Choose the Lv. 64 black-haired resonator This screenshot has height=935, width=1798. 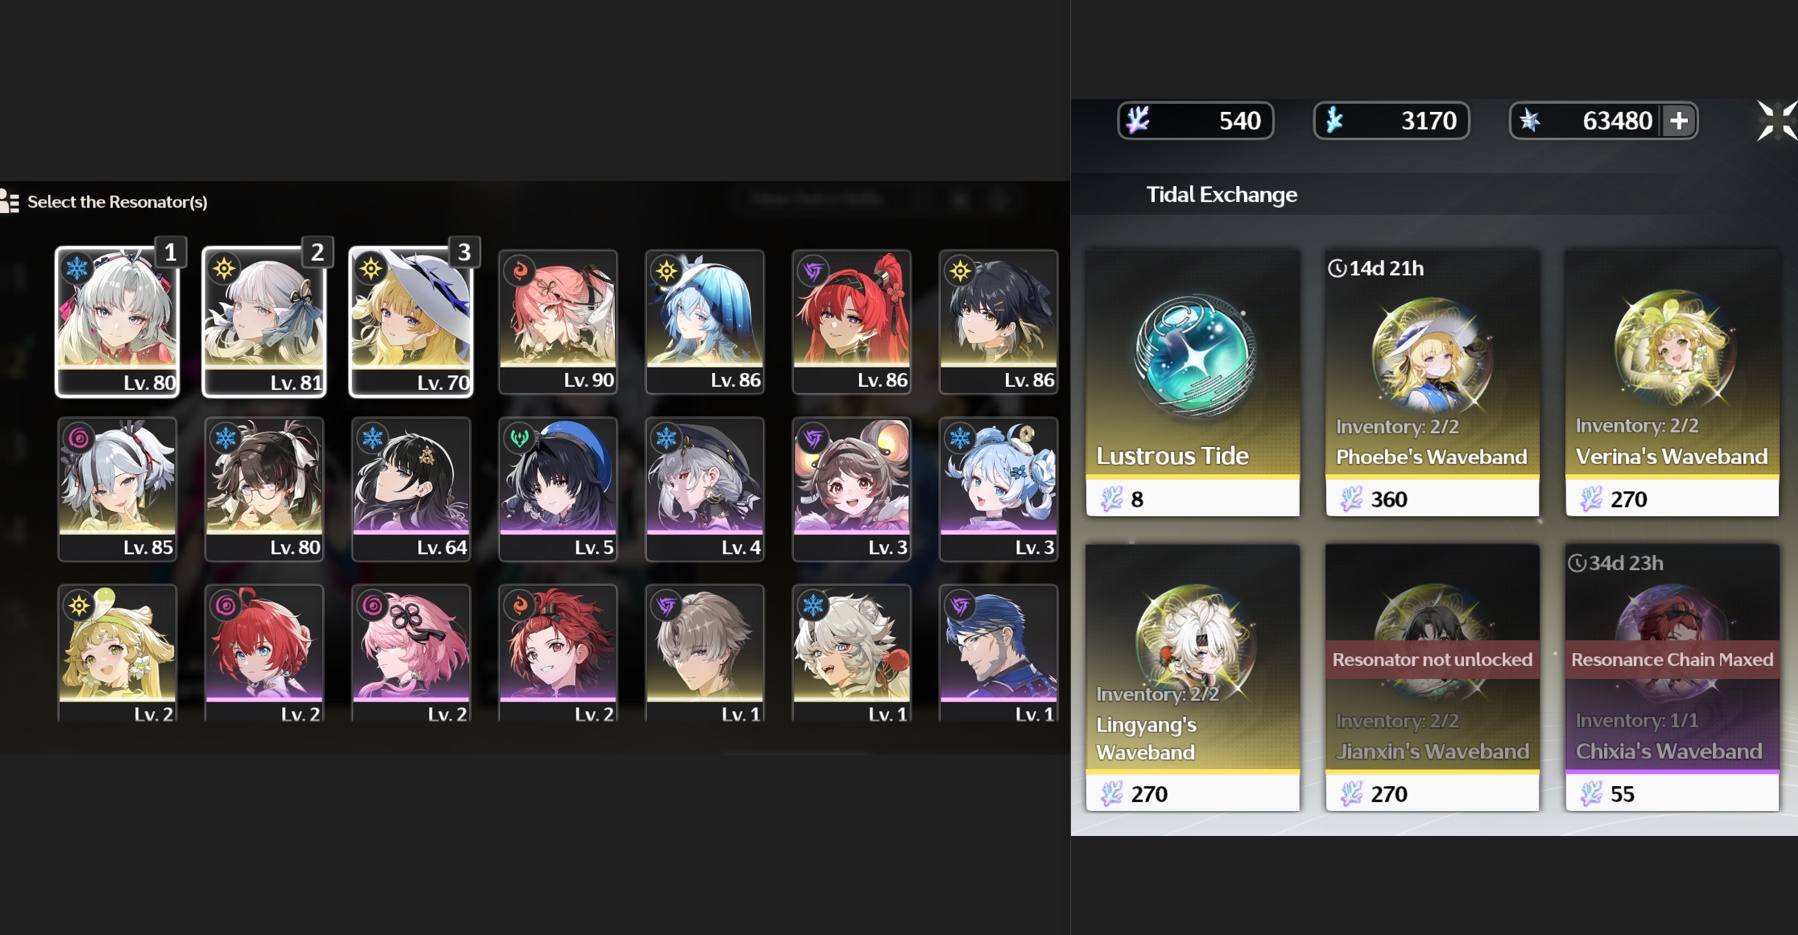pos(411,489)
